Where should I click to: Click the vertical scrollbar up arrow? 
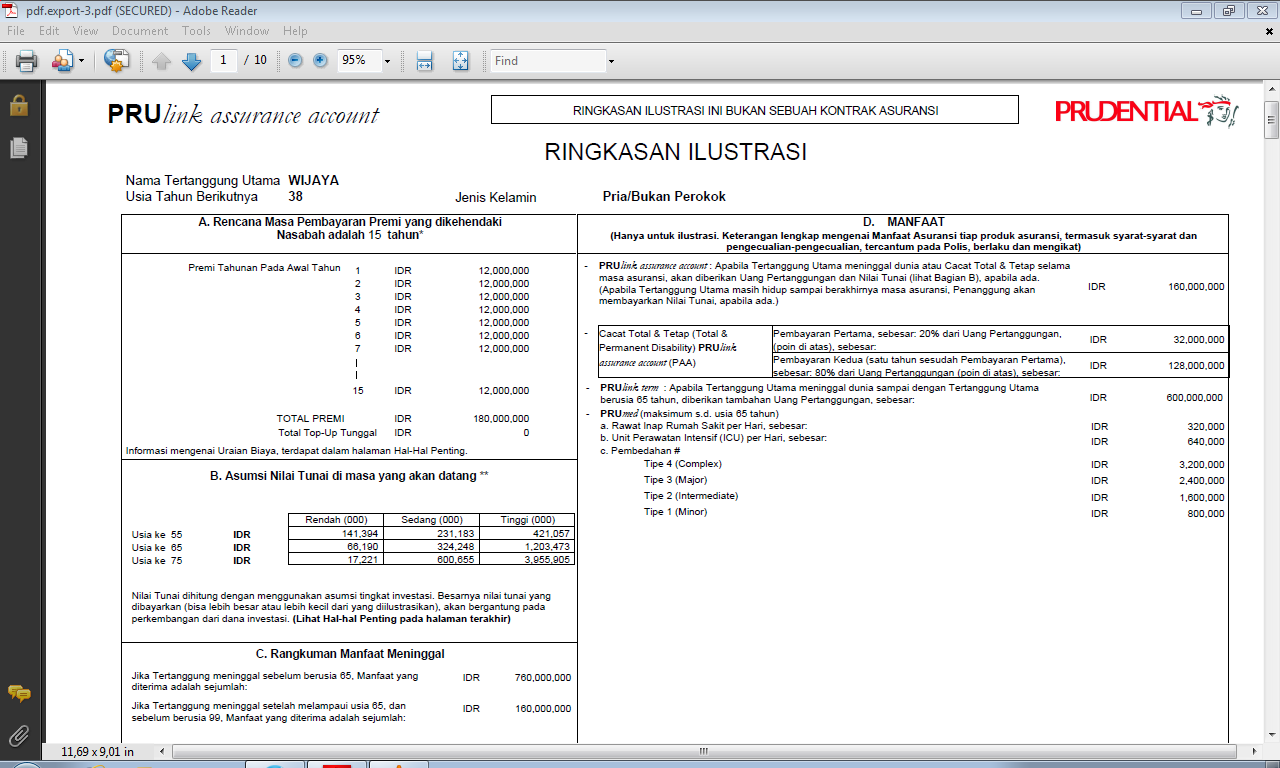tap(1272, 88)
